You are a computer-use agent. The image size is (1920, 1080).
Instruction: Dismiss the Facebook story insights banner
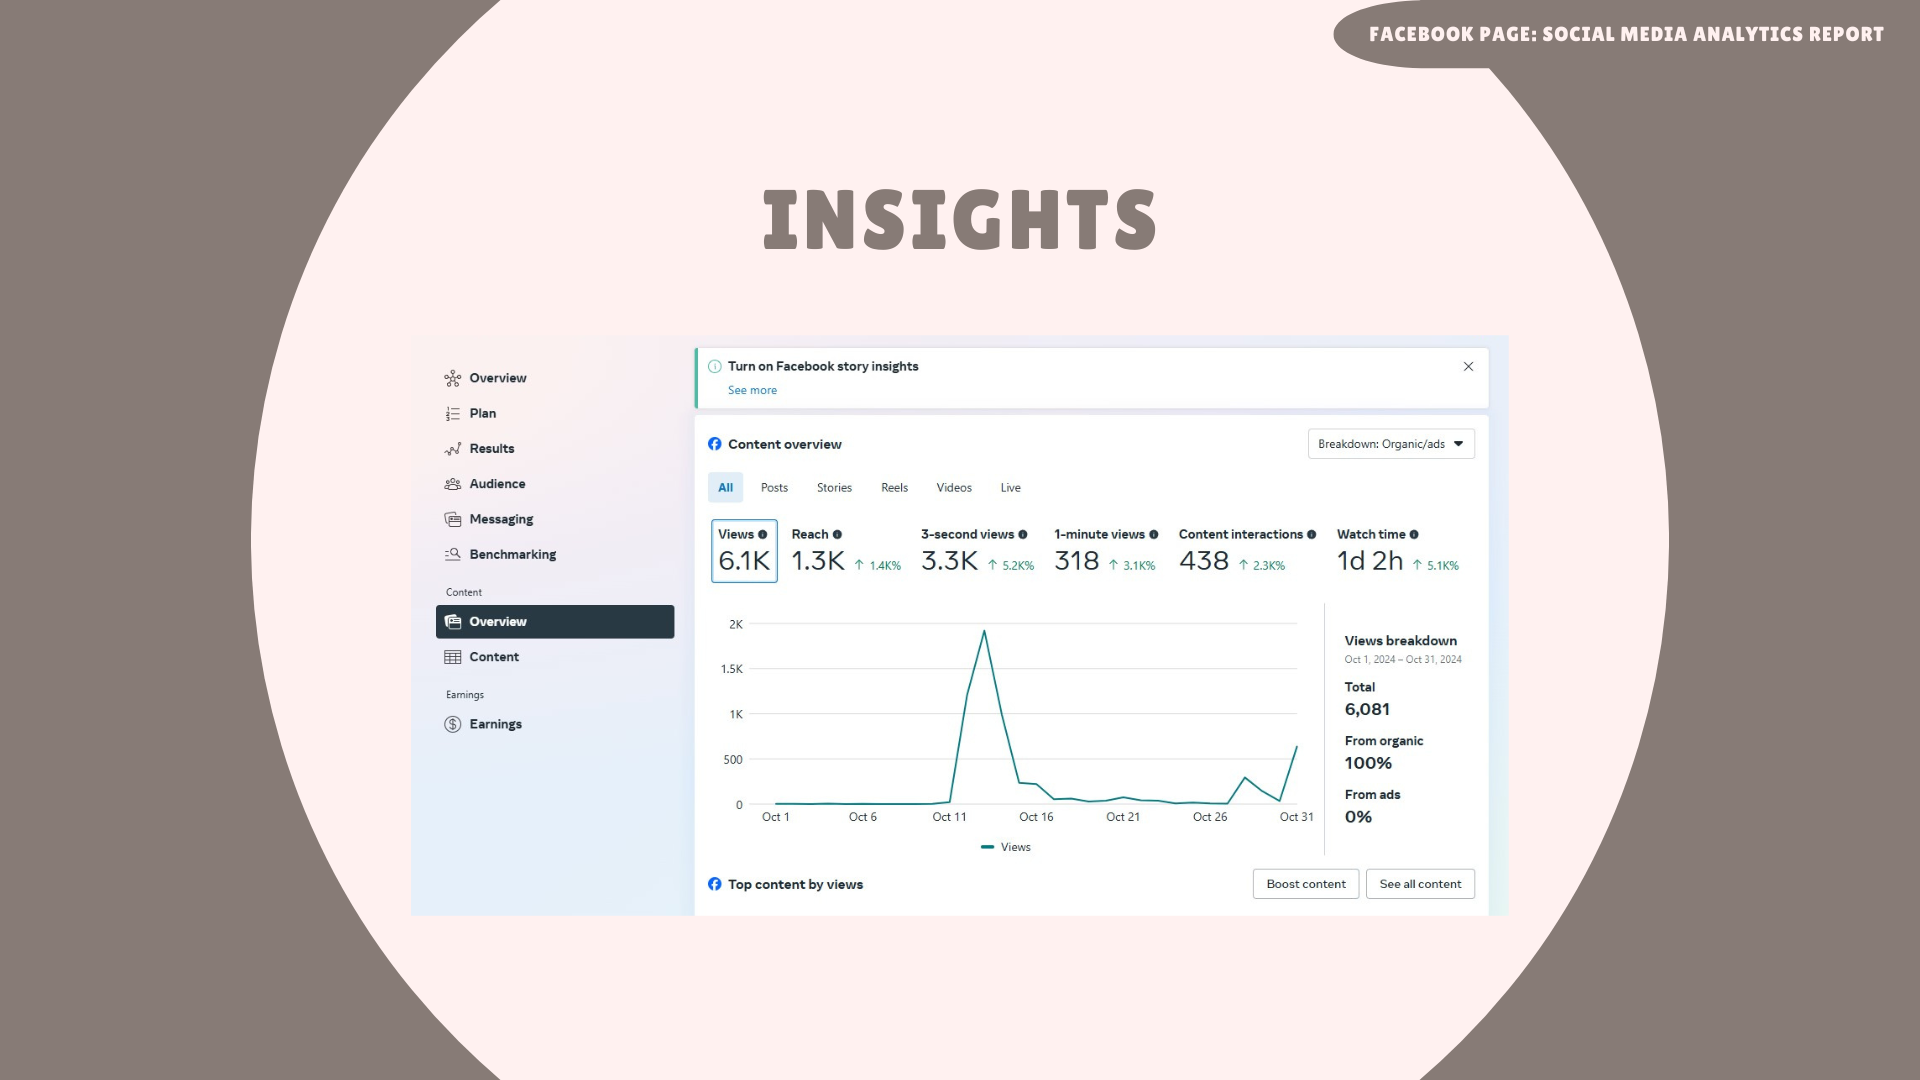coord(1468,367)
